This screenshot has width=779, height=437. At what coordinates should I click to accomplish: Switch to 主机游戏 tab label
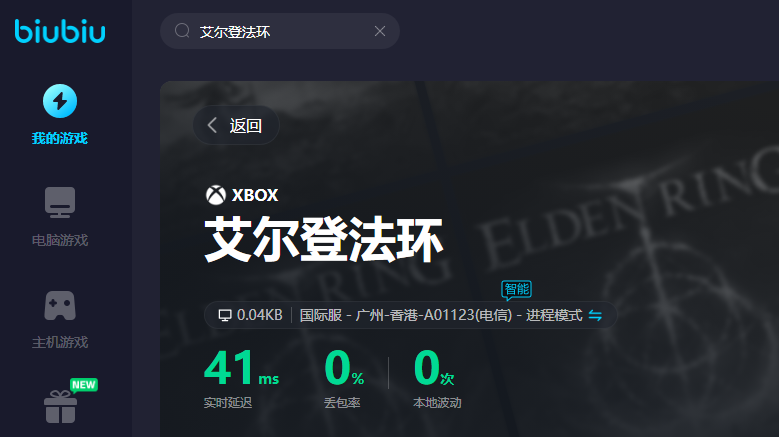(x=60, y=342)
